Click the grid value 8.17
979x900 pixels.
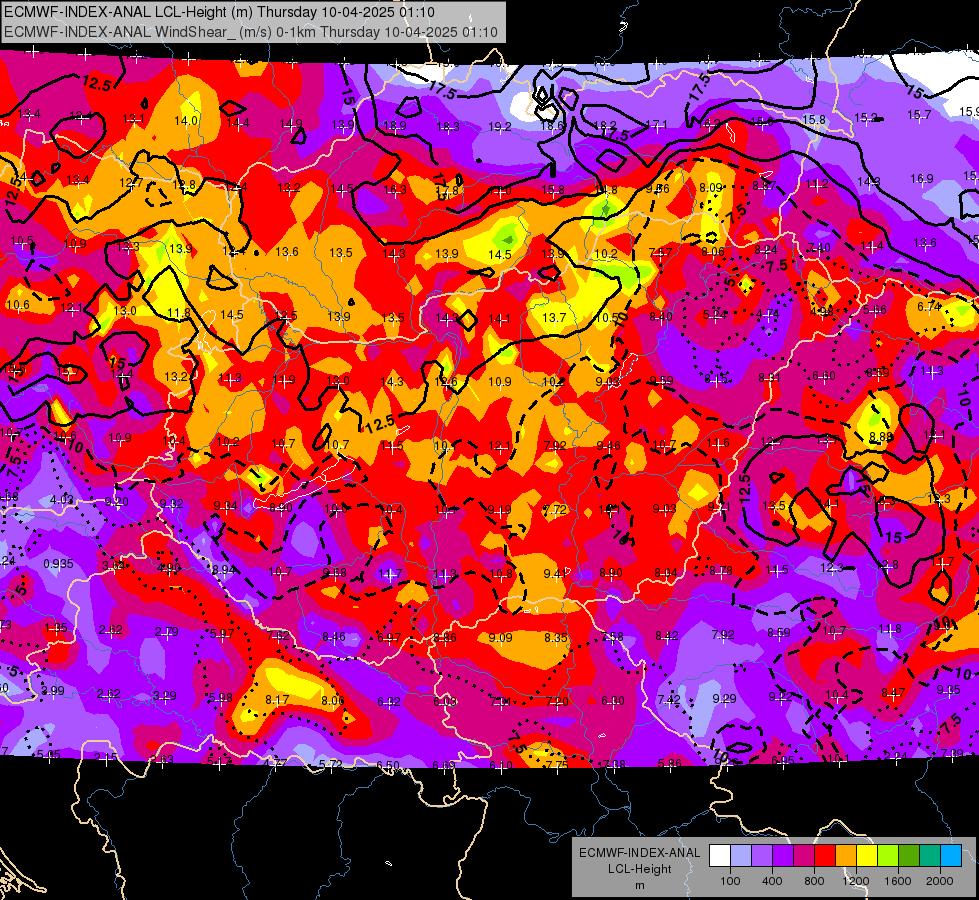click(x=277, y=700)
